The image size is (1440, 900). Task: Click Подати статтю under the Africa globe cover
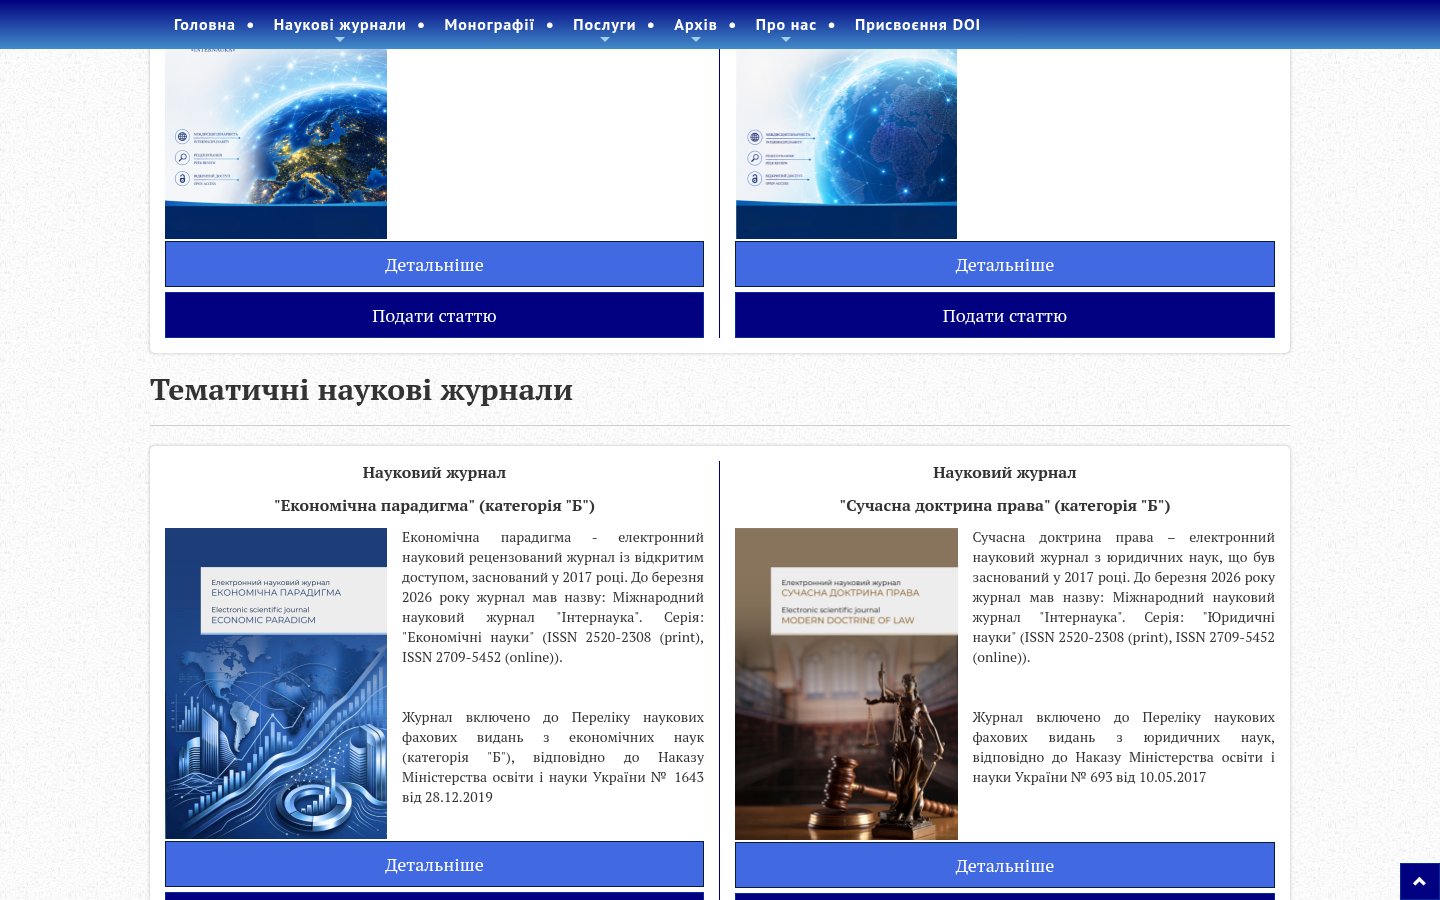click(1005, 315)
